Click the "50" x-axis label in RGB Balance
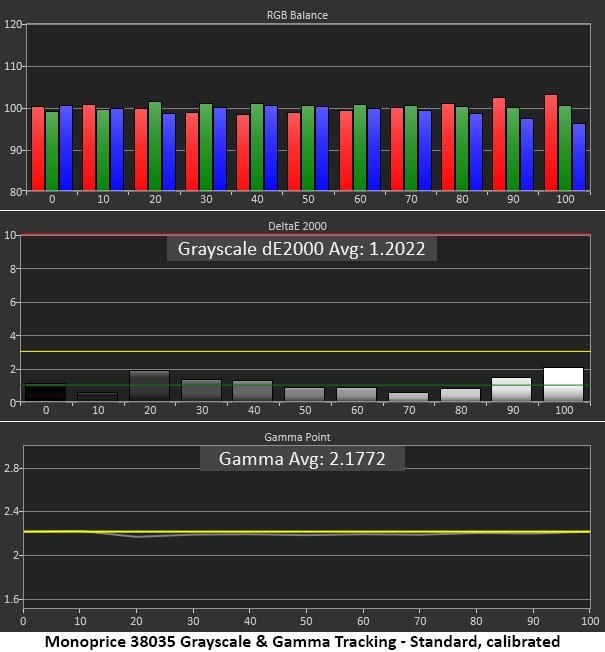Screen dimensions: 605x652 (308, 199)
